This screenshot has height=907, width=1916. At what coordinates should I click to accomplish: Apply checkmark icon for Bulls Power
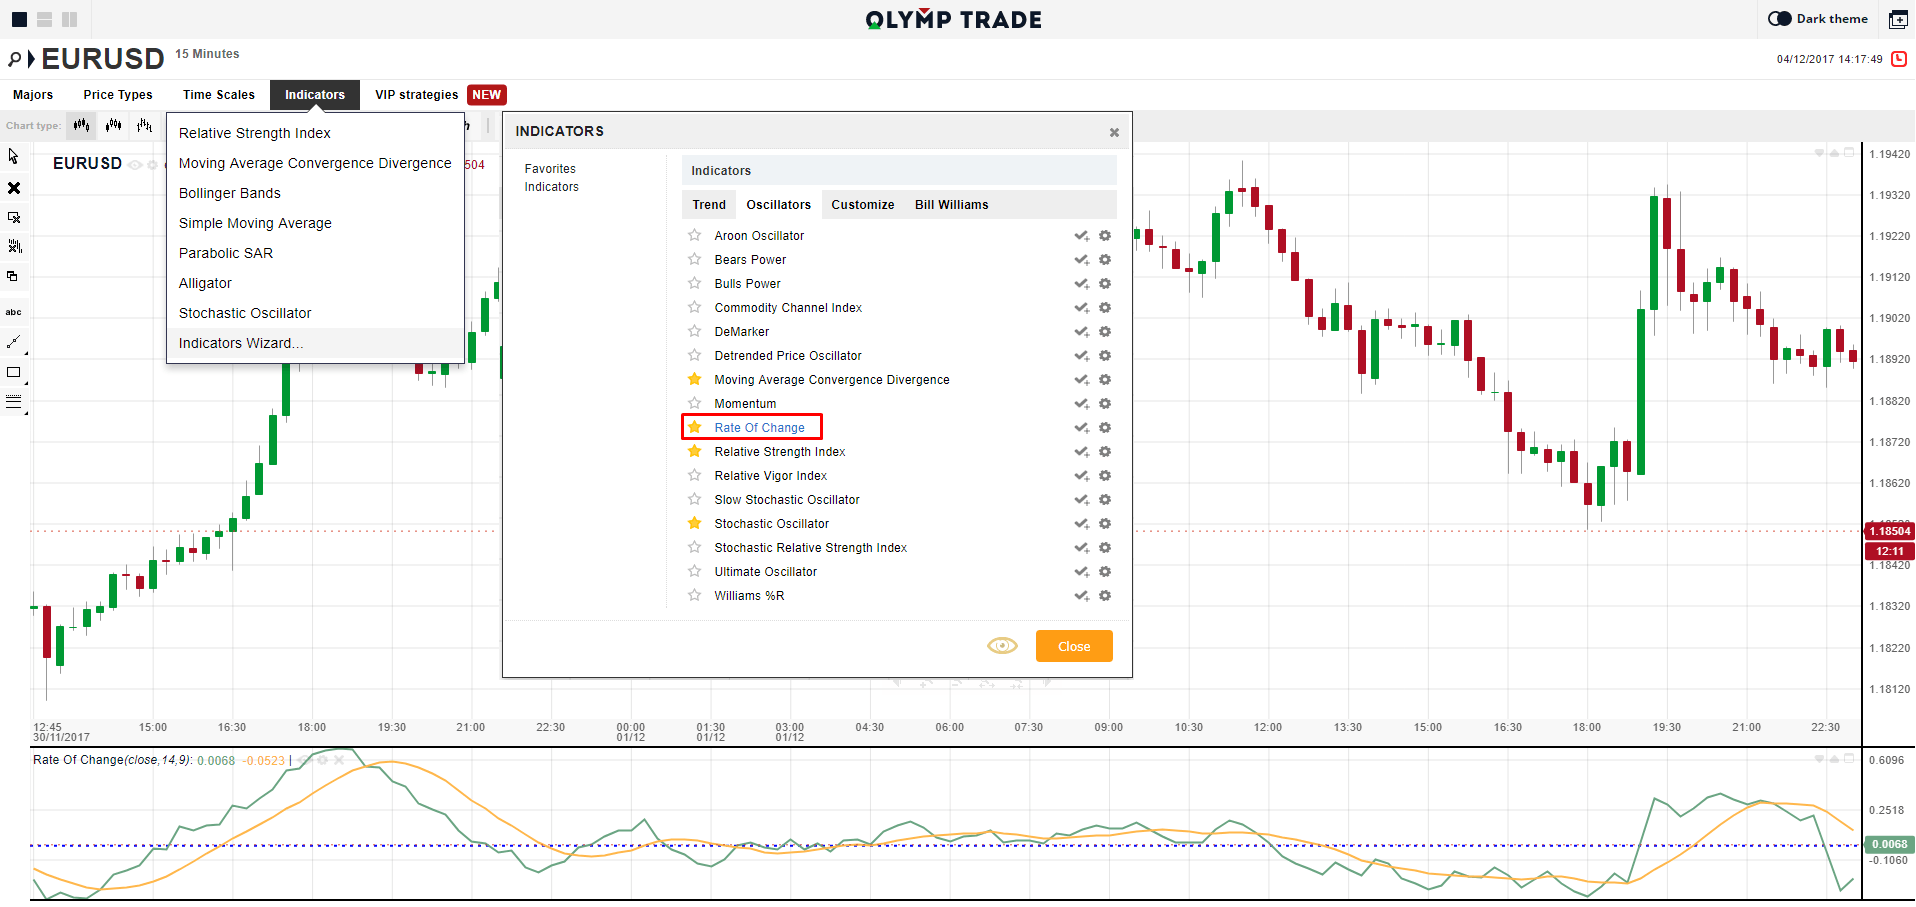1082,284
